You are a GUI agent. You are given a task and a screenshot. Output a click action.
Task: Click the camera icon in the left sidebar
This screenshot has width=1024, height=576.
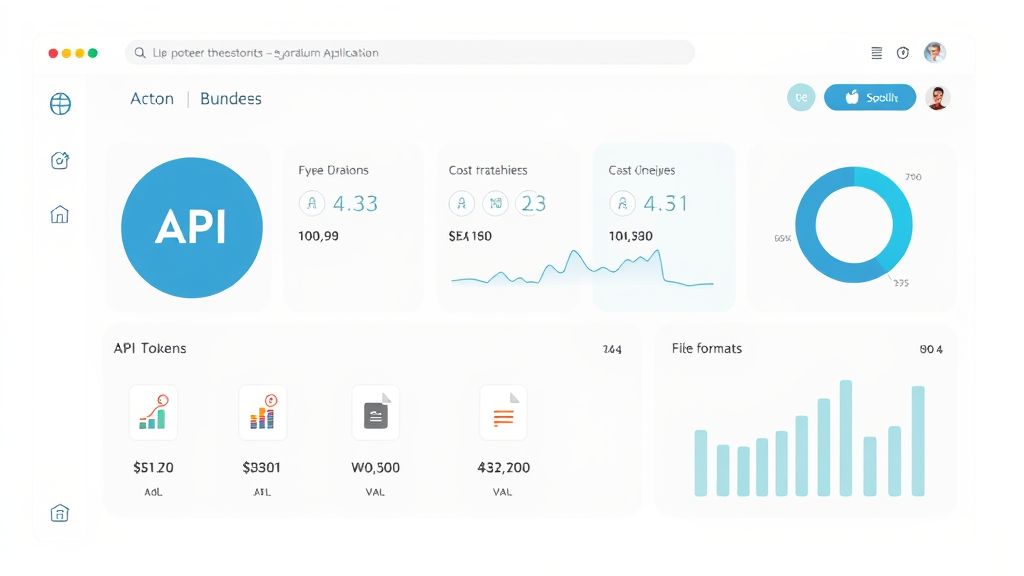pyautogui.click(x=60, y=160)
